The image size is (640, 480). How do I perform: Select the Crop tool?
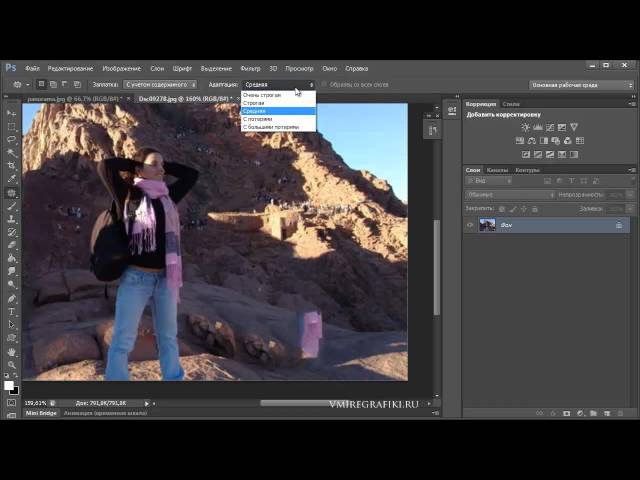11,166
